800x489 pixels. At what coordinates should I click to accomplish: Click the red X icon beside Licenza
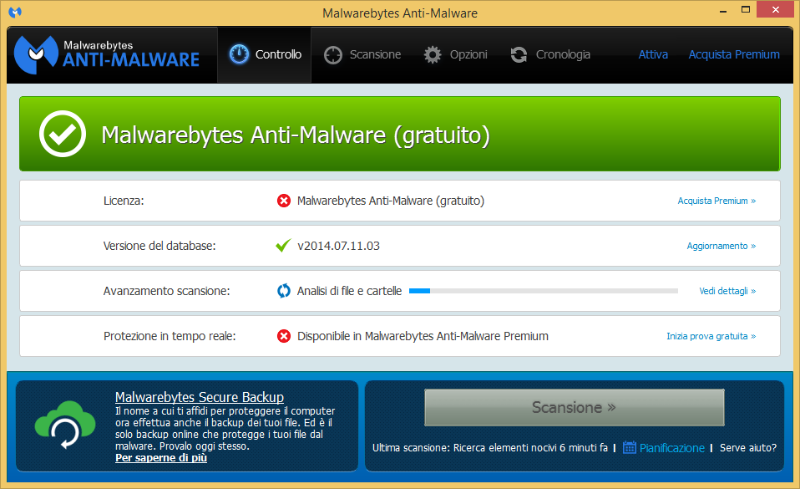(x=284, y=201)
